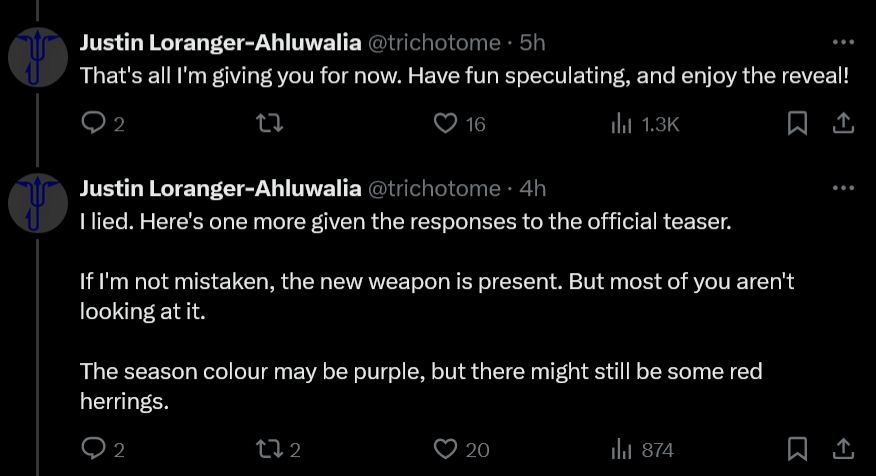
Task: View analytics showing 874 views
Action: pyautogui.click(x=621, y=449)
